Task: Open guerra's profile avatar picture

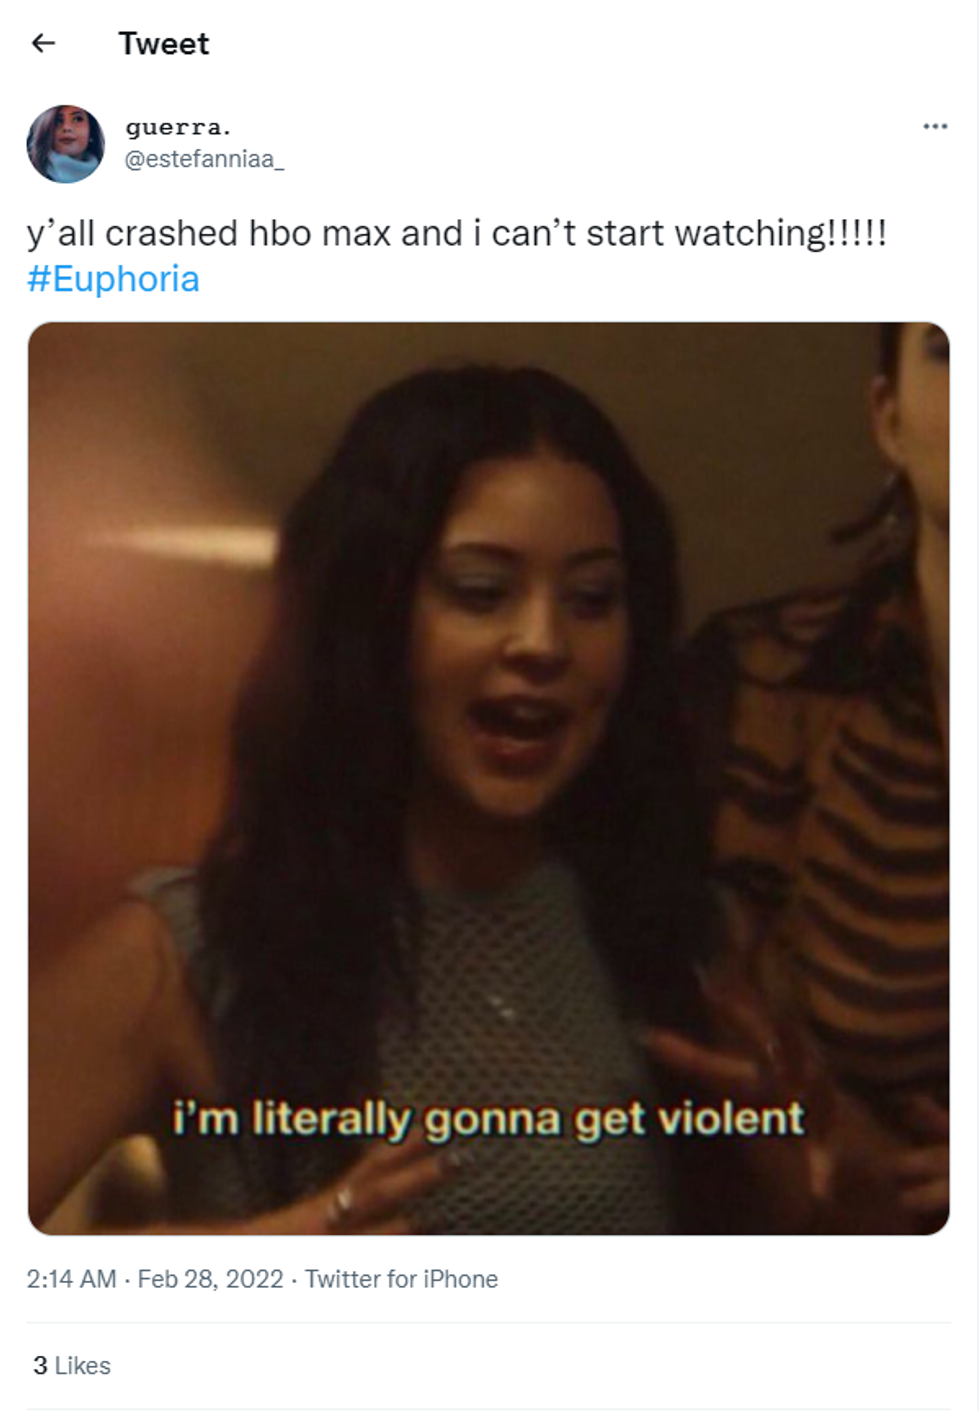Action: point(65,144)
